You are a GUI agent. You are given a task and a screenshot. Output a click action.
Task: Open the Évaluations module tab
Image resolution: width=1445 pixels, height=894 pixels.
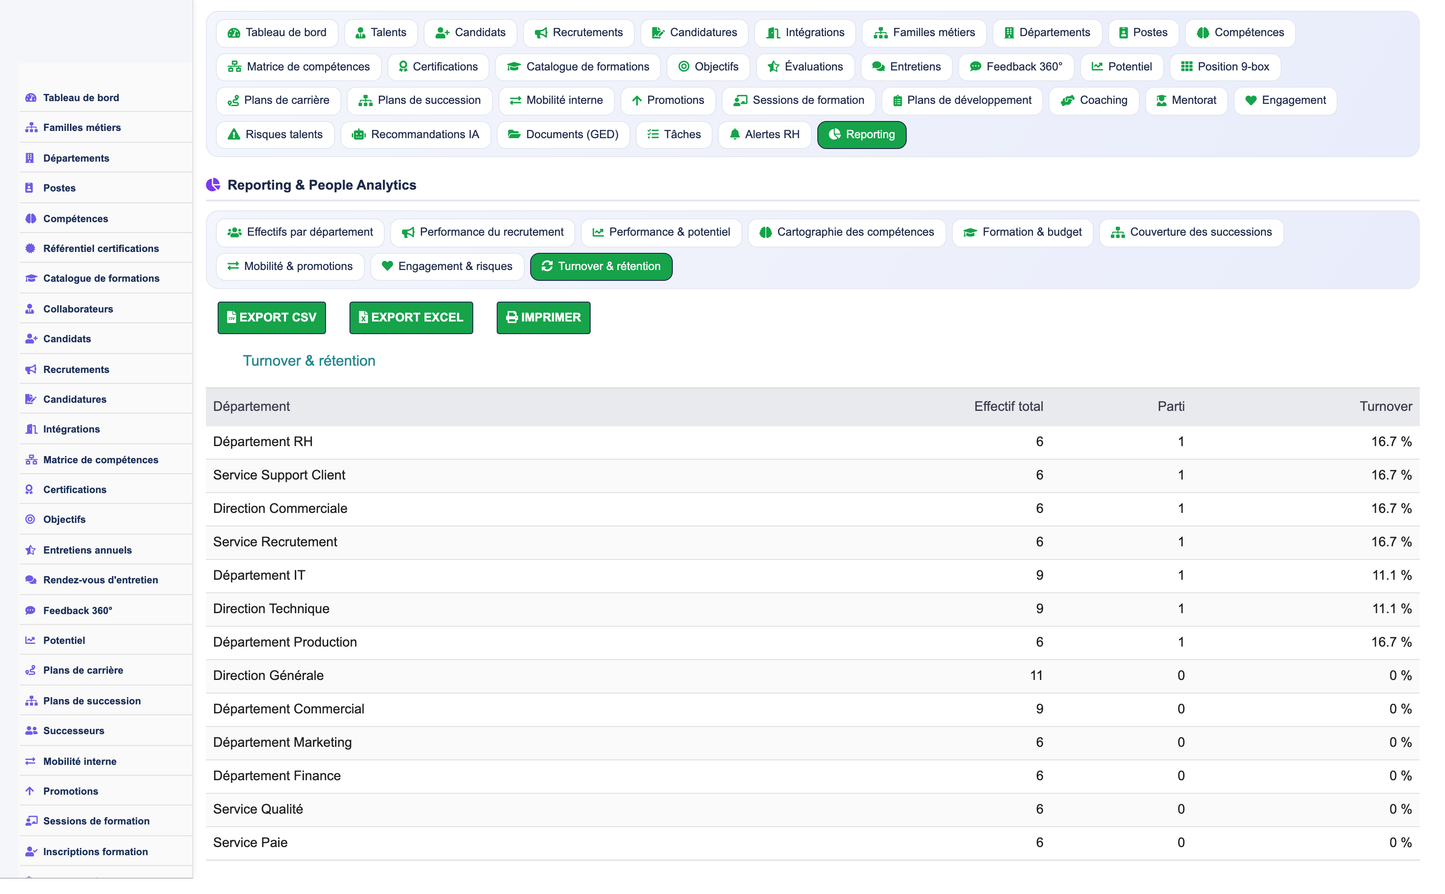[x=805, y=67]
